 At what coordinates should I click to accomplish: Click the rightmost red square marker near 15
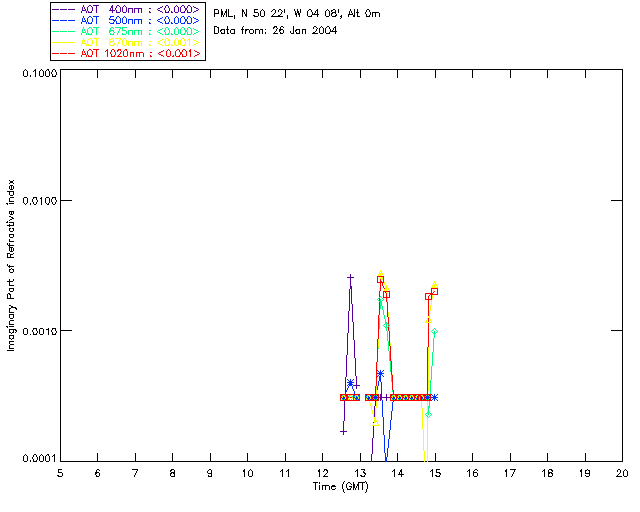coord(435,292)
